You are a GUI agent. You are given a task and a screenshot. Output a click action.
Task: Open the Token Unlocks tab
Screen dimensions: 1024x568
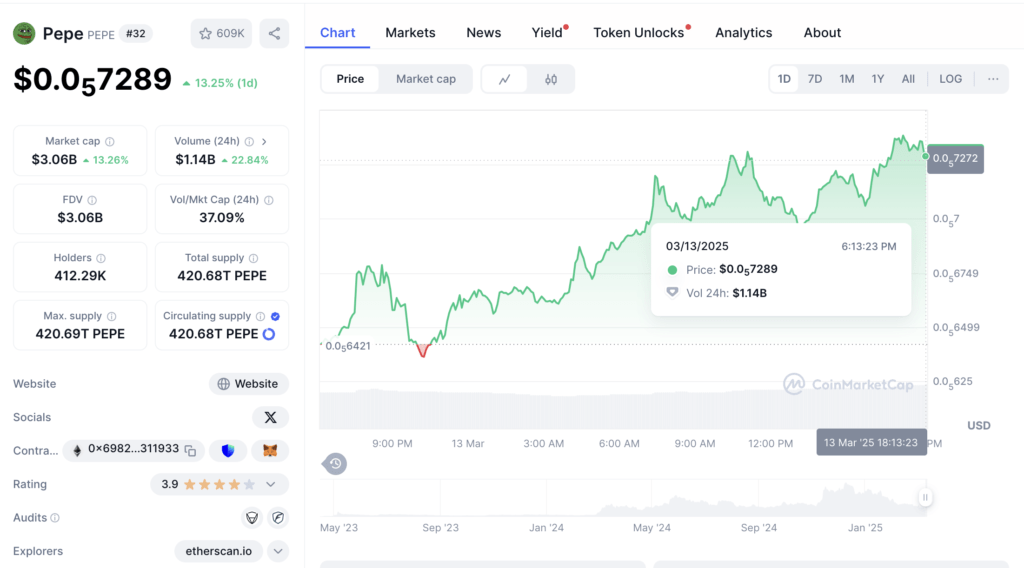639,33
